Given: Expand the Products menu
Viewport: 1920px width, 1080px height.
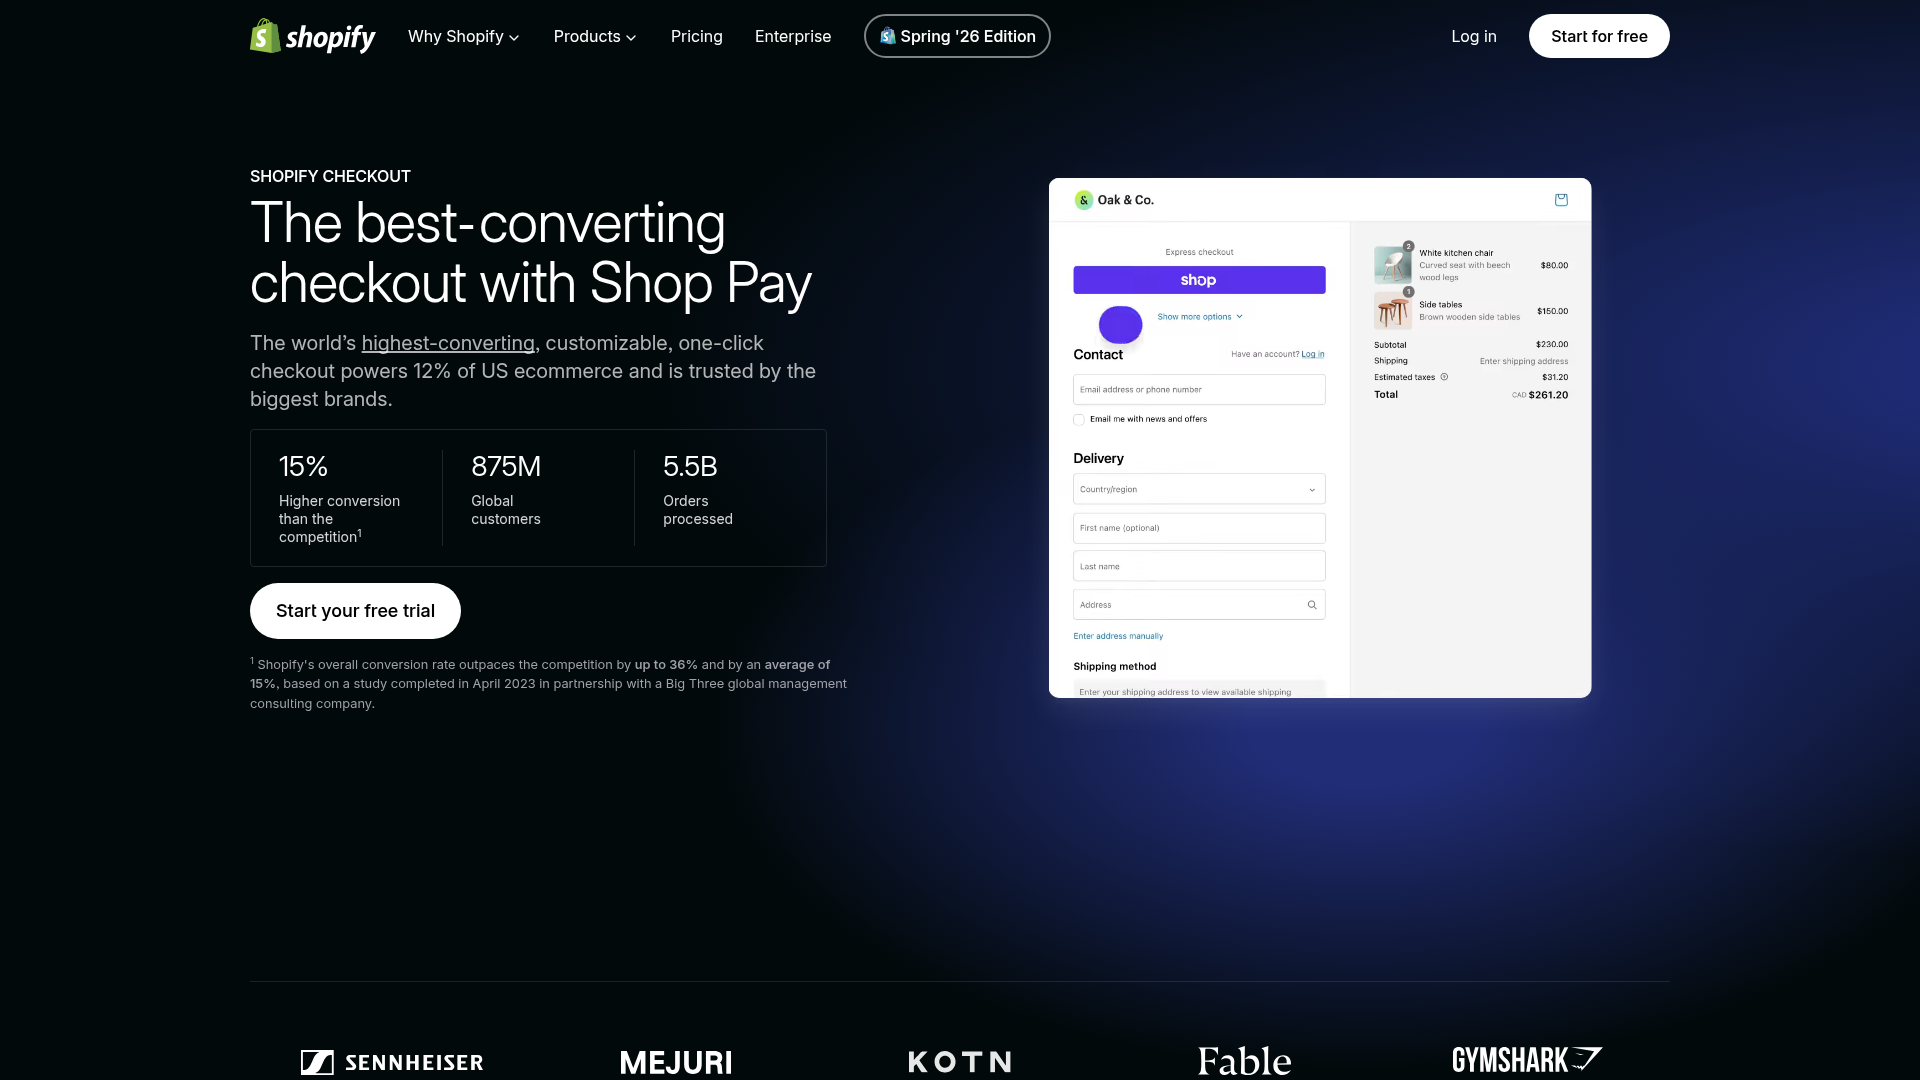Looking at the screenshot, I should point(594,36).
